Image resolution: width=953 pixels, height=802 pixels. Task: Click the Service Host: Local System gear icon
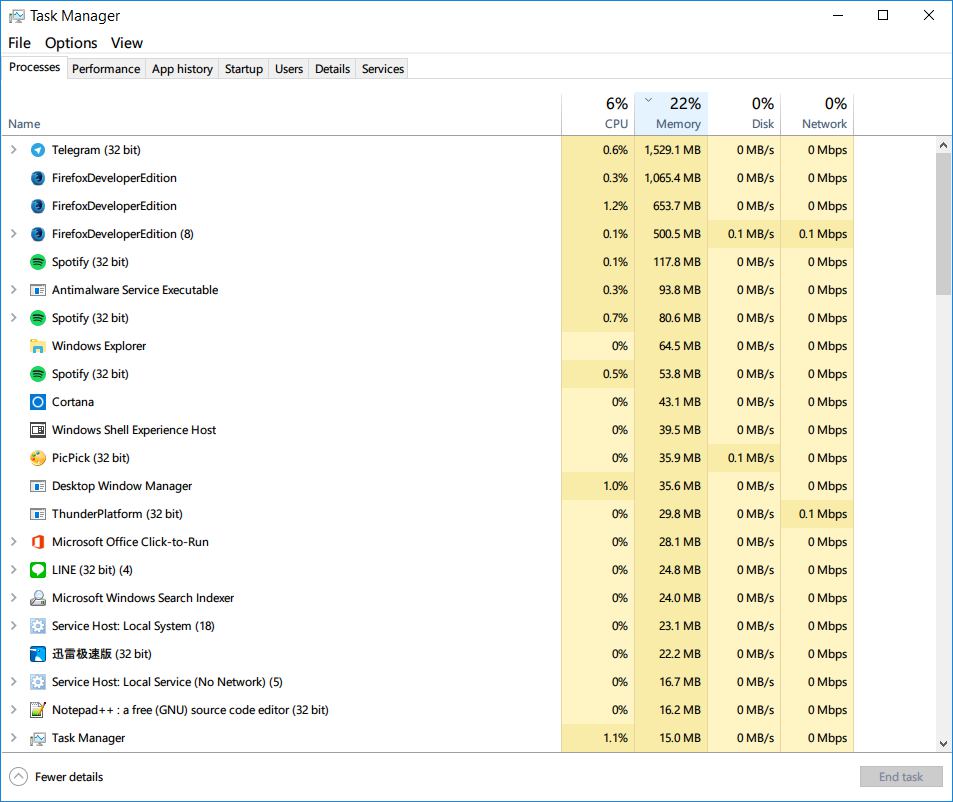pos(38,626)
